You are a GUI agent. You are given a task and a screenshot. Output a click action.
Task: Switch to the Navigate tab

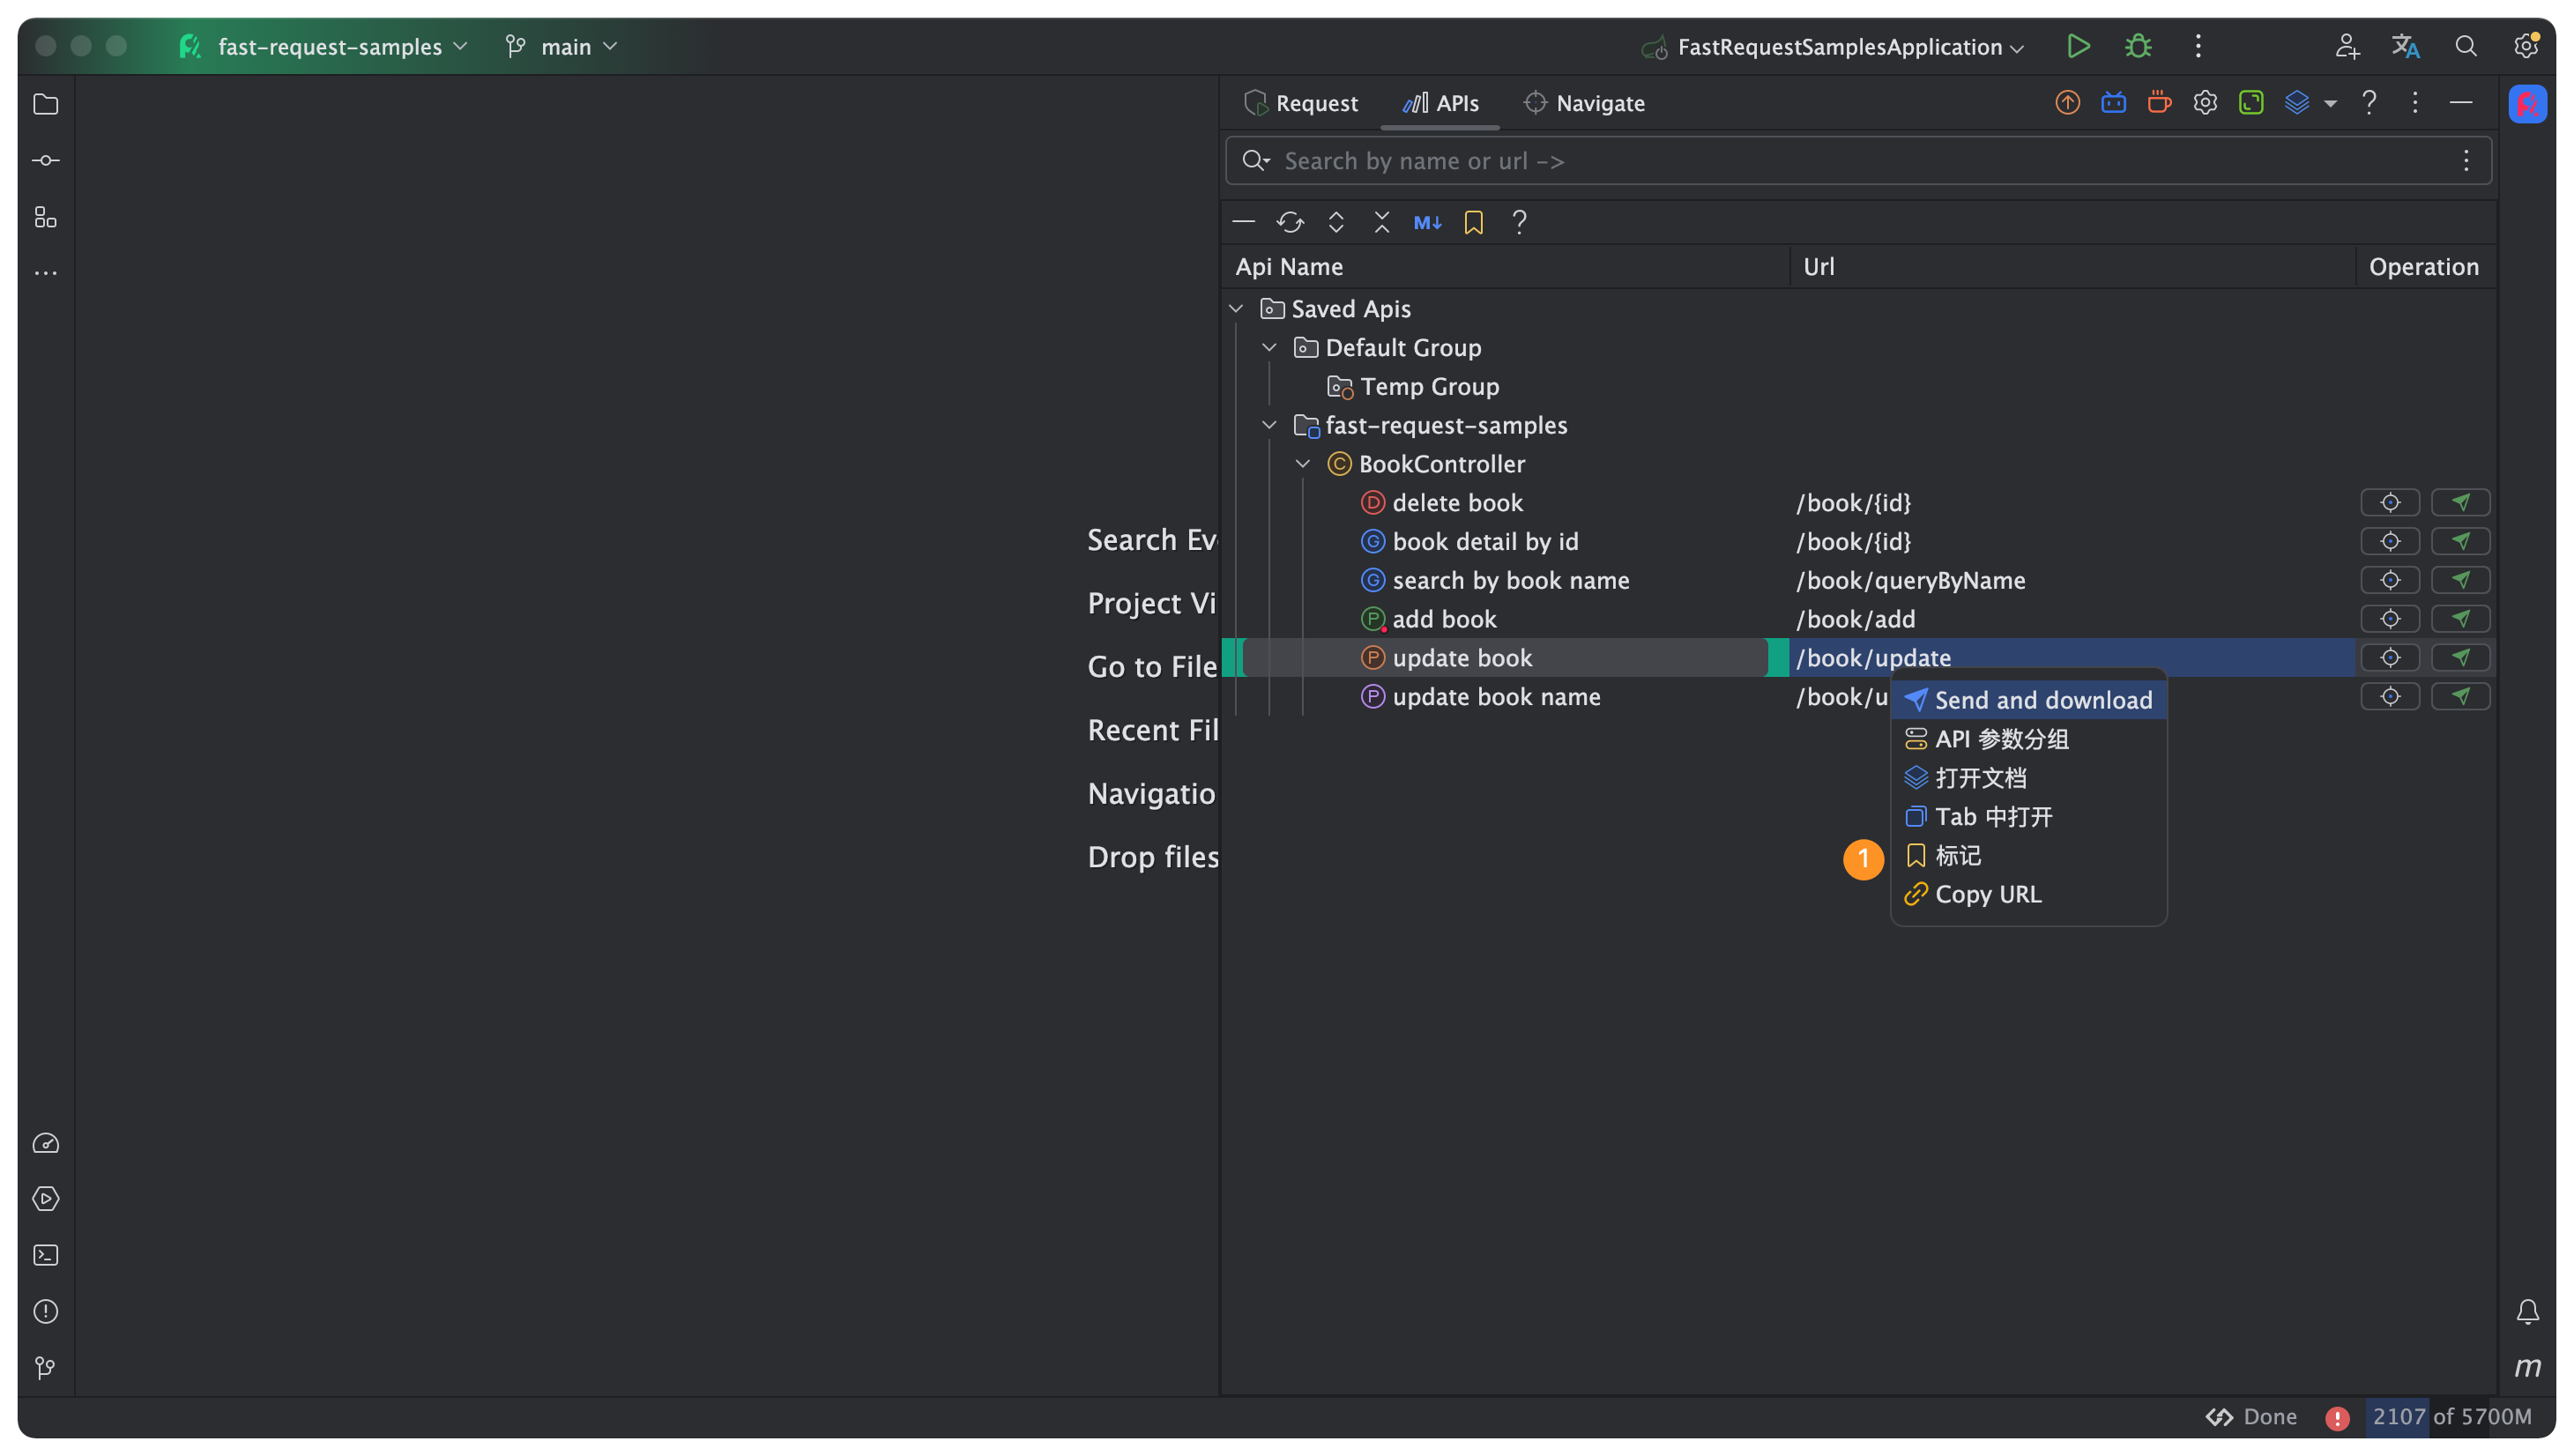point(1585,103)
